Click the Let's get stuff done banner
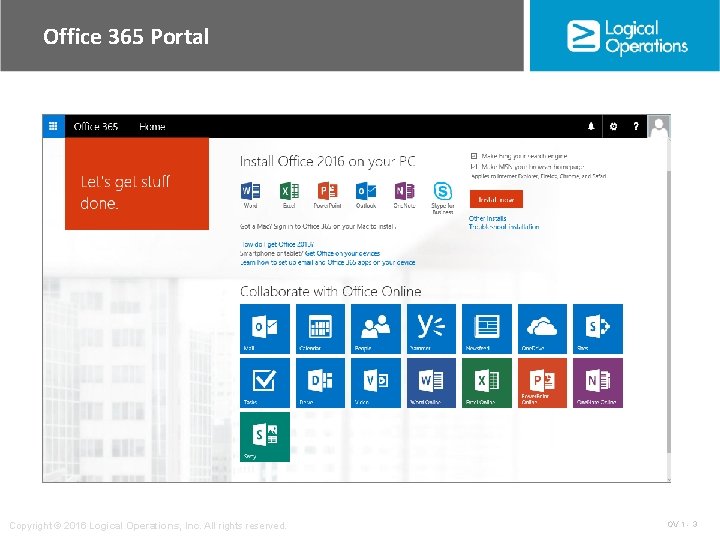This screenshot has width=720, height=540. pos(137,184)
